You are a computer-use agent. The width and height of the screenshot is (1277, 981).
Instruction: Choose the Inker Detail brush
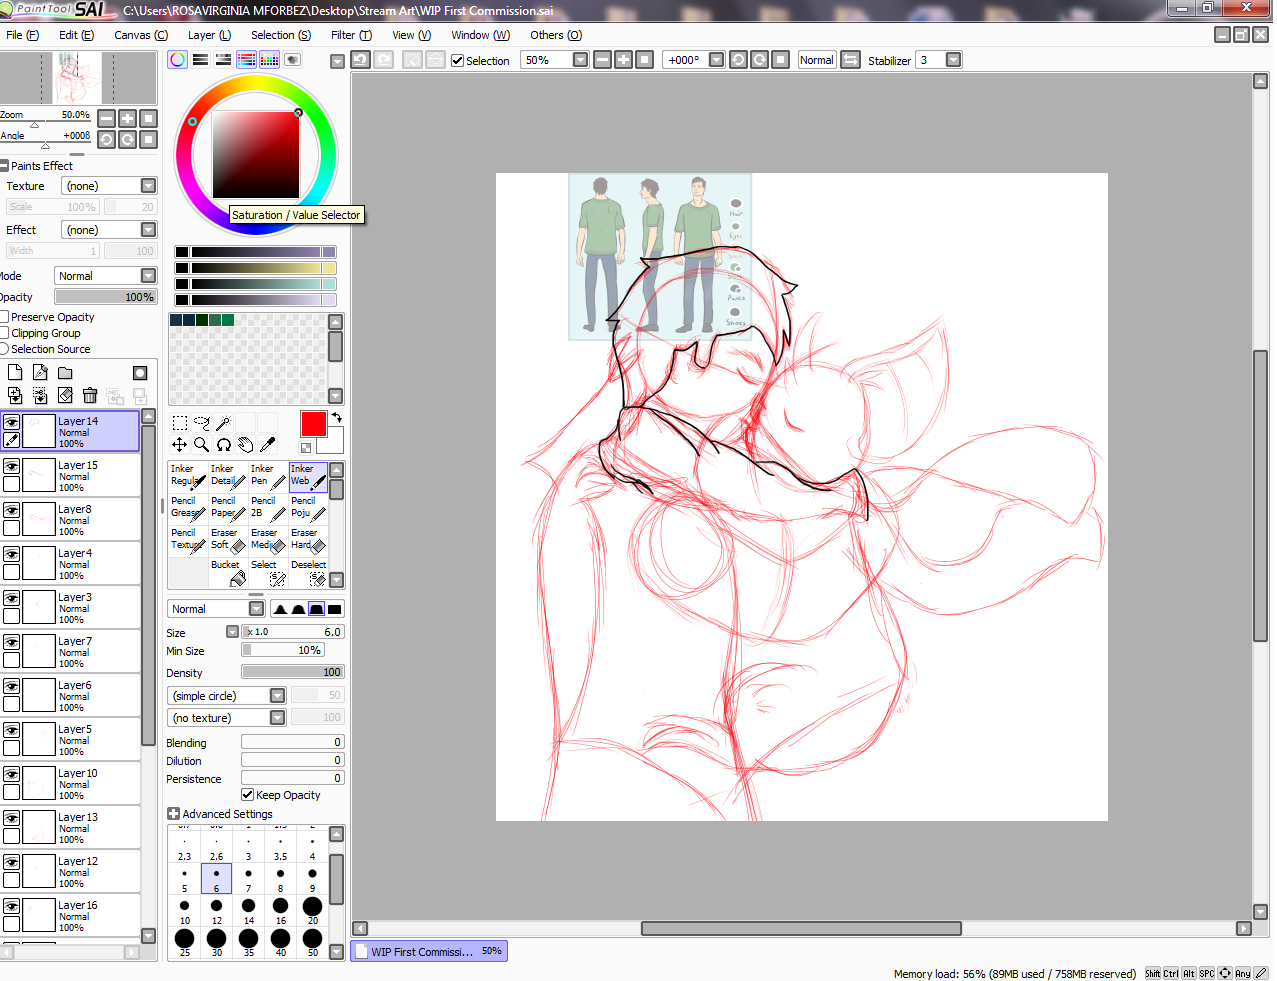click(228, 476)
